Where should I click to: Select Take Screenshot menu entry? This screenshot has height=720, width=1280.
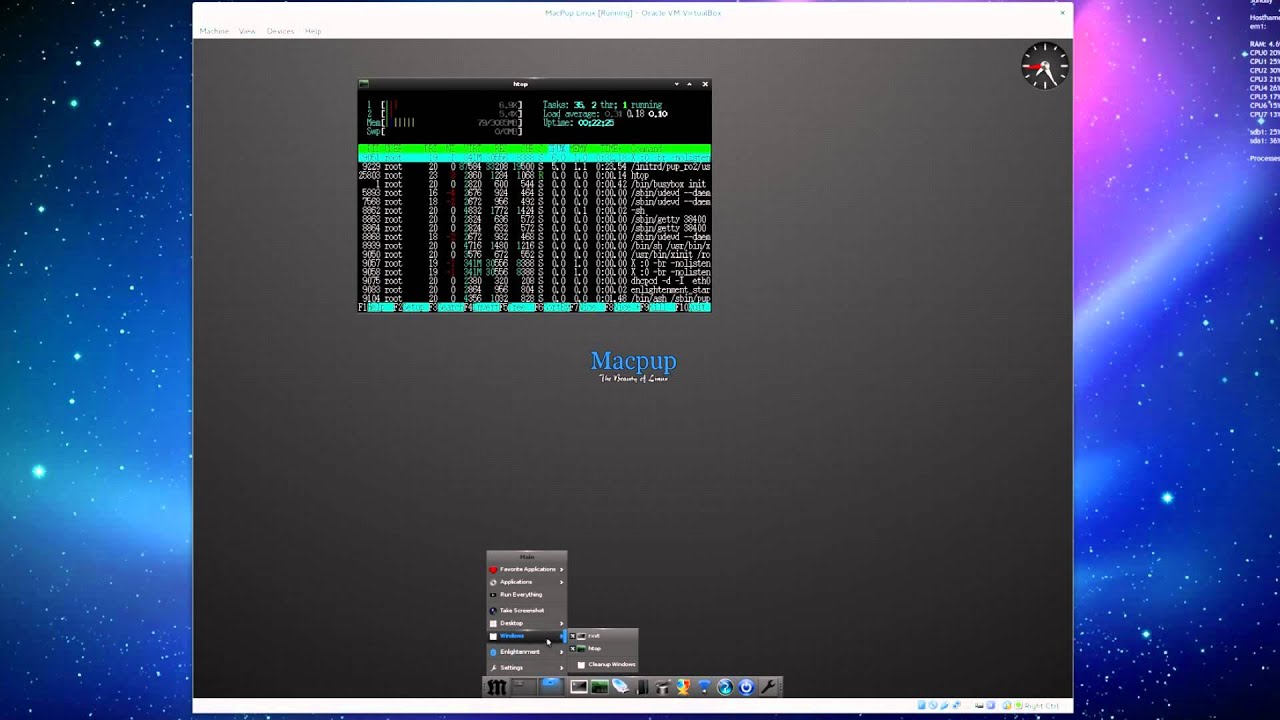pos(527,610)
